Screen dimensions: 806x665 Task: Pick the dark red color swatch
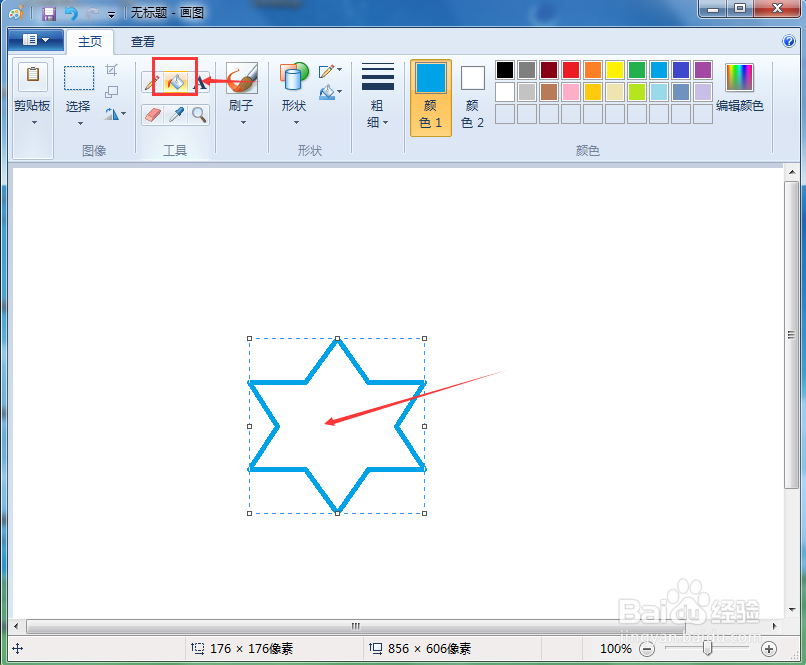(x=549, y=70)
